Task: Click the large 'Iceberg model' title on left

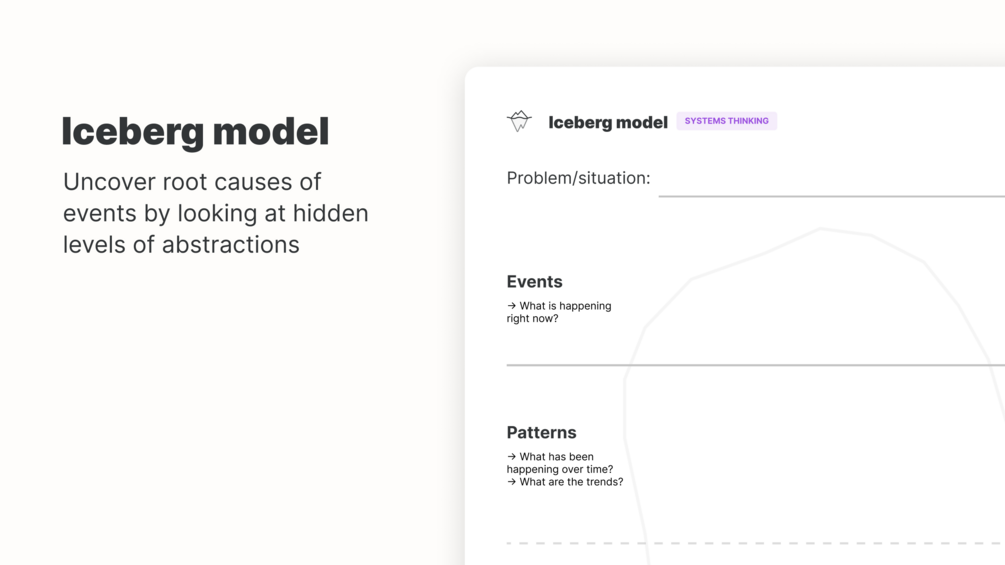Action: (x=195, y=132)
